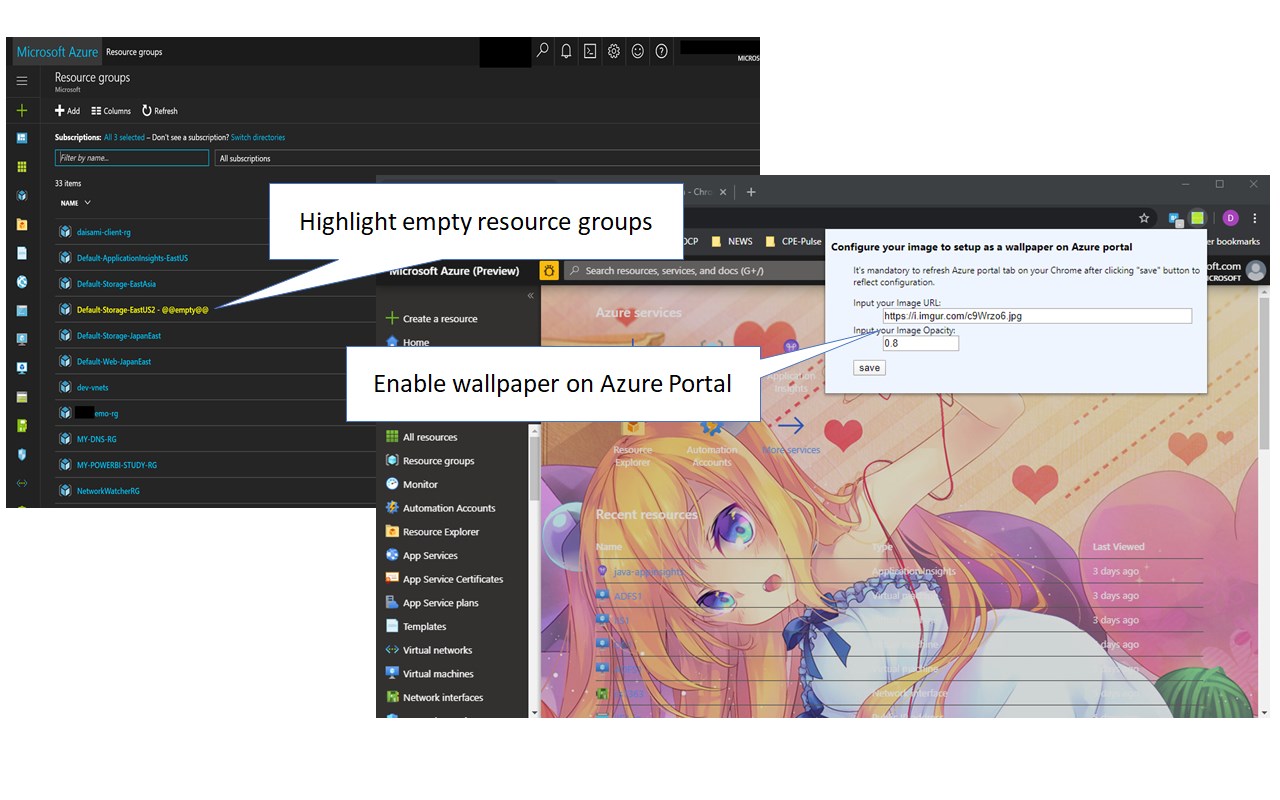The image size is (1280, 800).
Task: Click the Image URL input field
Action: tap(1037, 316)
